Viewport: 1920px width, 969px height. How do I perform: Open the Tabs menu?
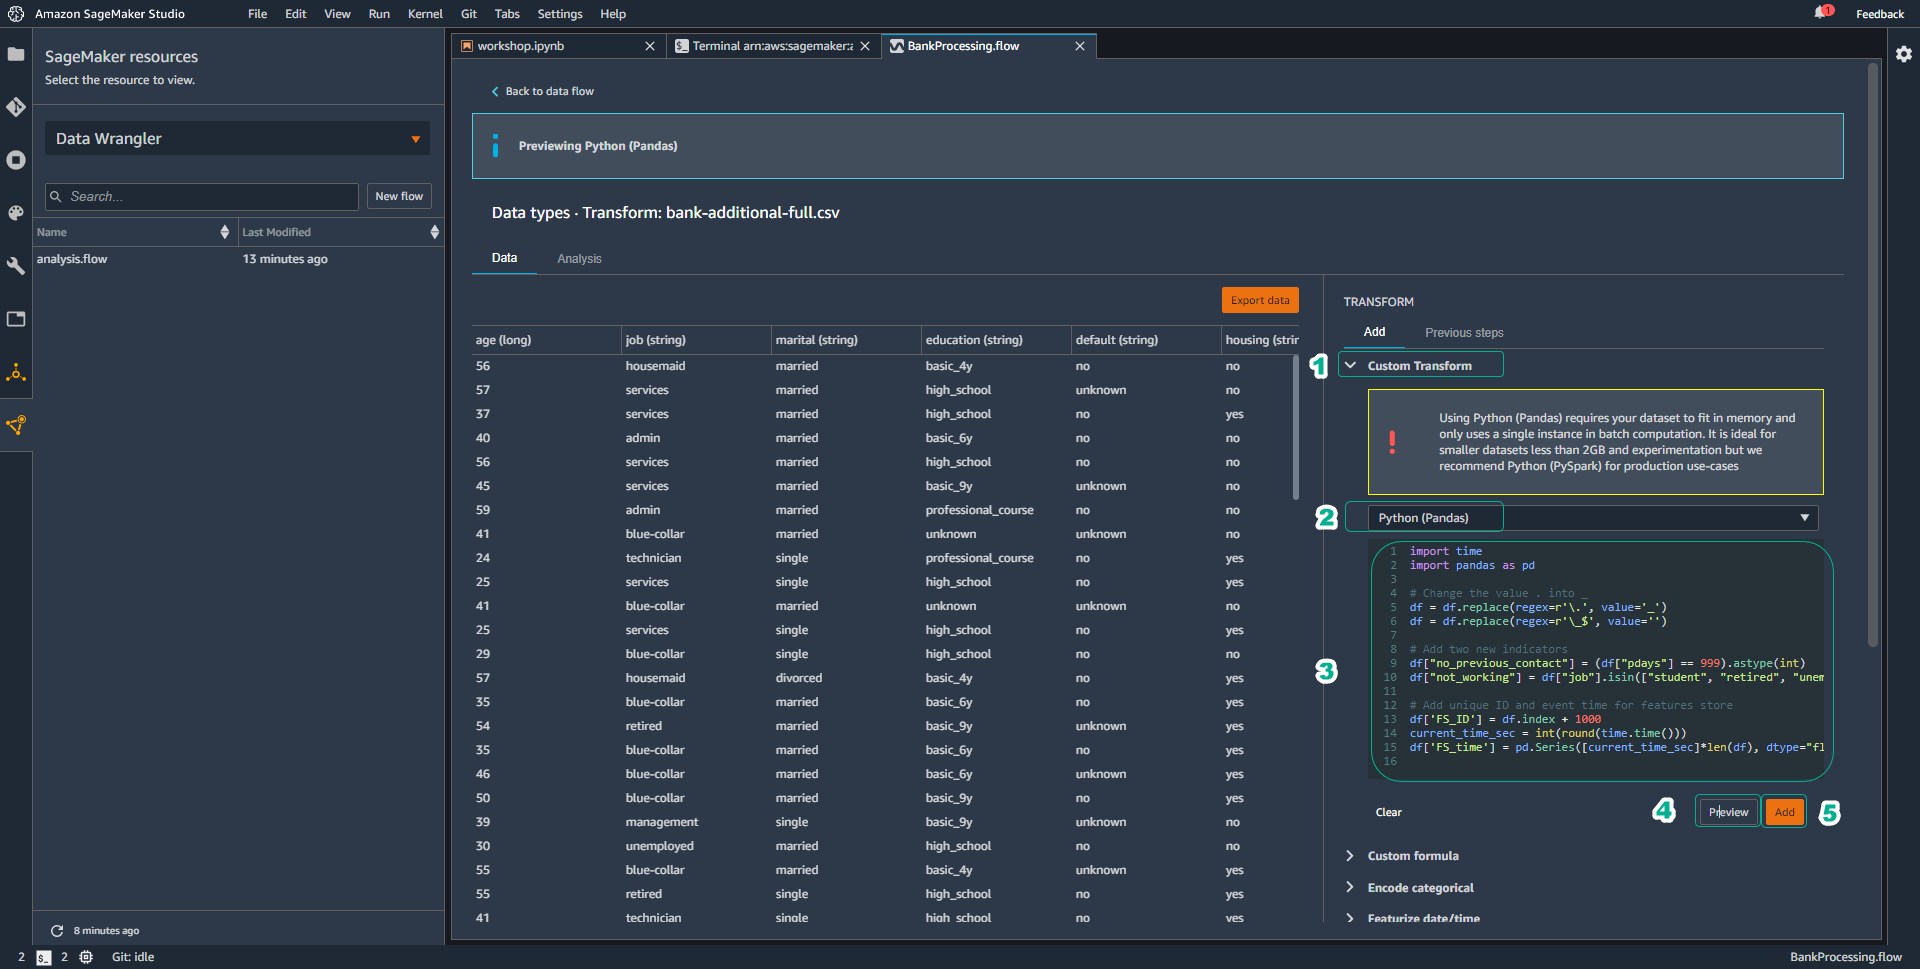(x=507, y=14)
